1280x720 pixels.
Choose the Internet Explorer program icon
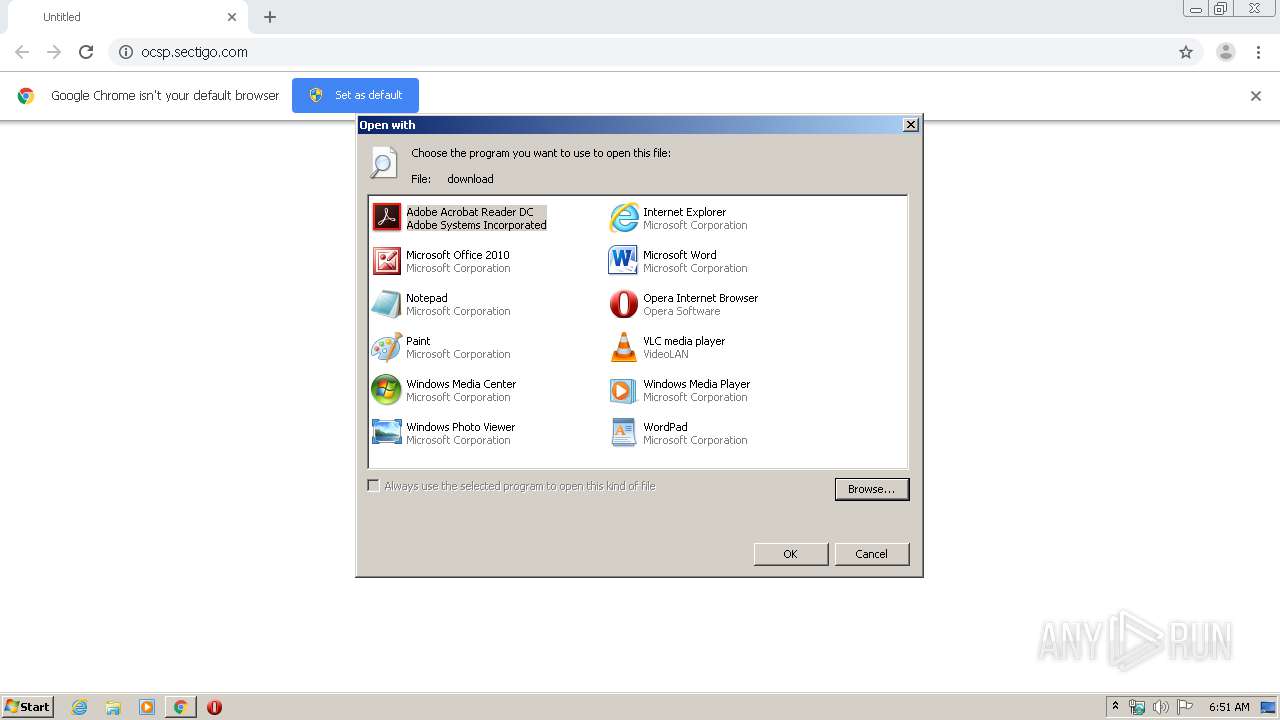623,217
